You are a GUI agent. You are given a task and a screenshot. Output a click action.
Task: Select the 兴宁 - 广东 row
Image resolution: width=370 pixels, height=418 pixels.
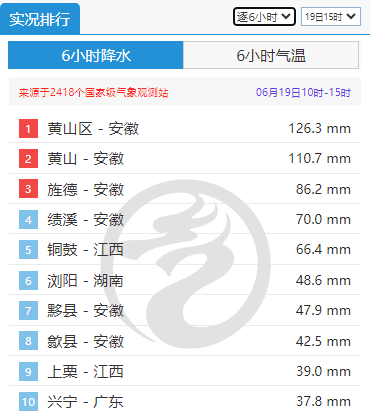click(x=185, y=402)
